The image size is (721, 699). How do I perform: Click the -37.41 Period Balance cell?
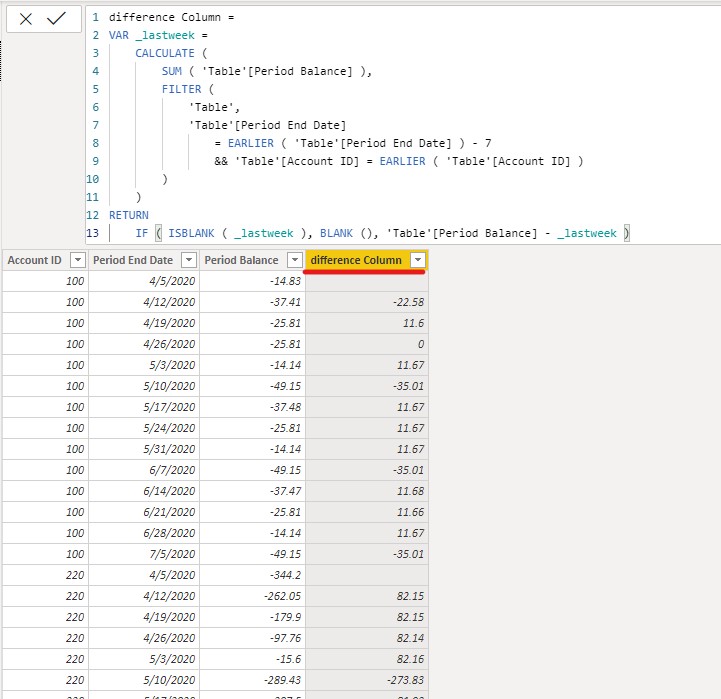(x=252, y=302)
